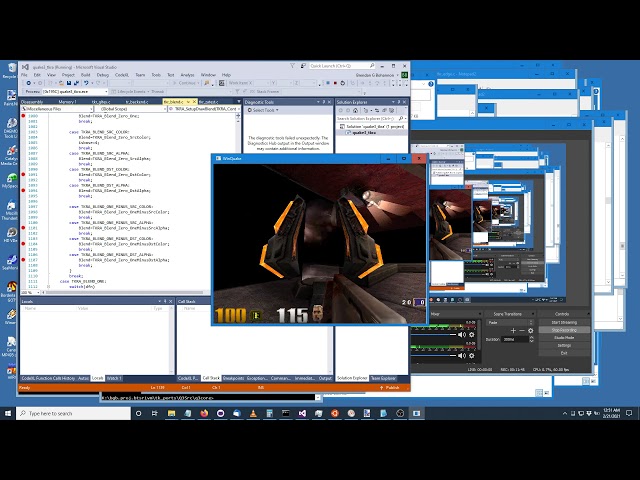Pin the Diagnostic Tools panel
Image resolution: width=640 pixels, height=480 pixels.
(324, 102)
